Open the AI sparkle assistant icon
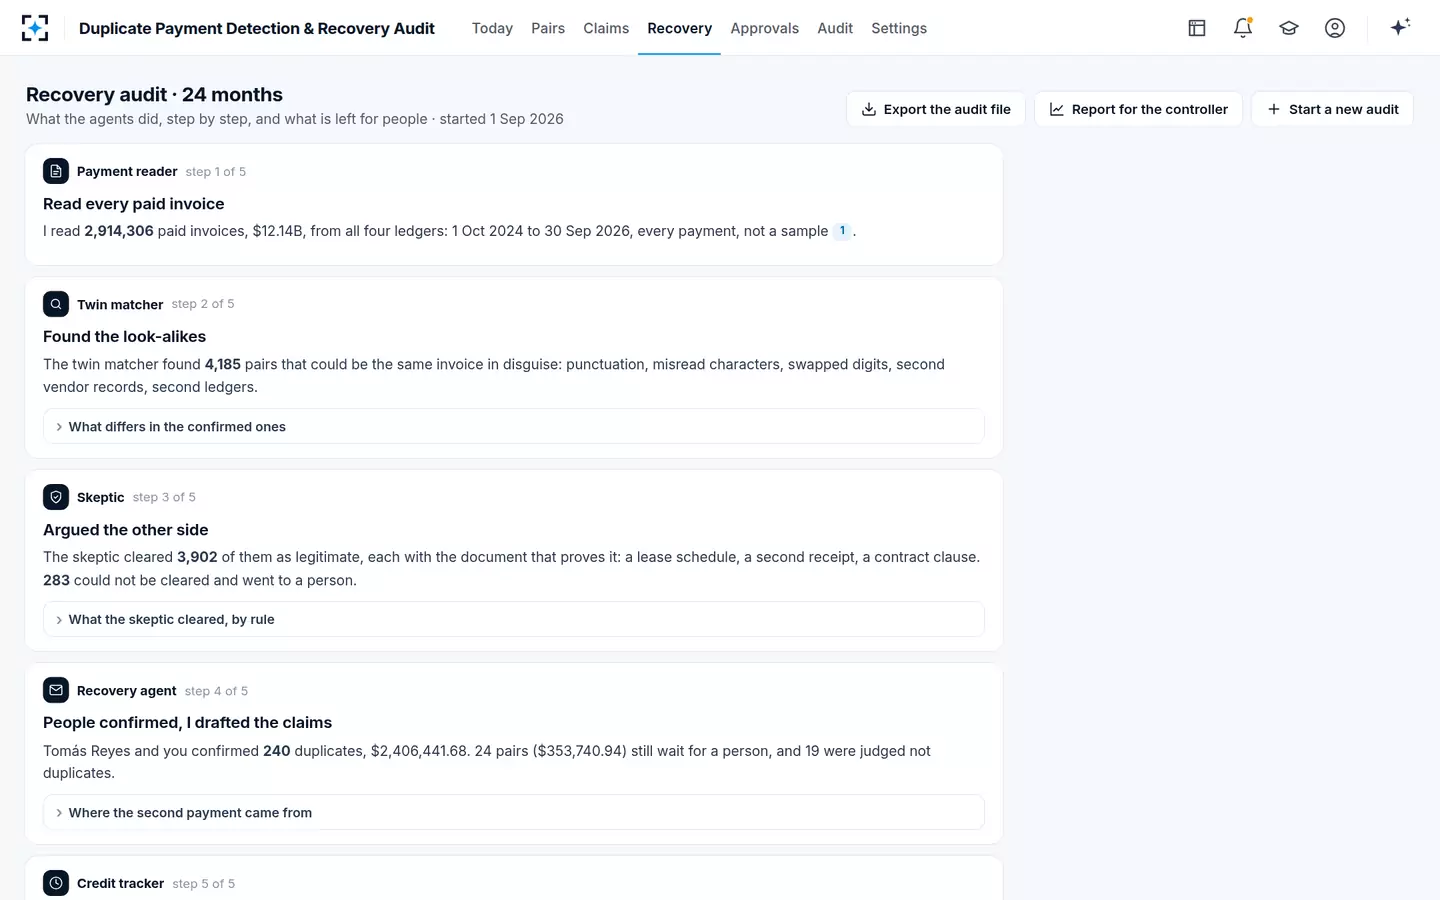Image resolution: width=1440 pixels, height=900 pixels. [1400, 27]
